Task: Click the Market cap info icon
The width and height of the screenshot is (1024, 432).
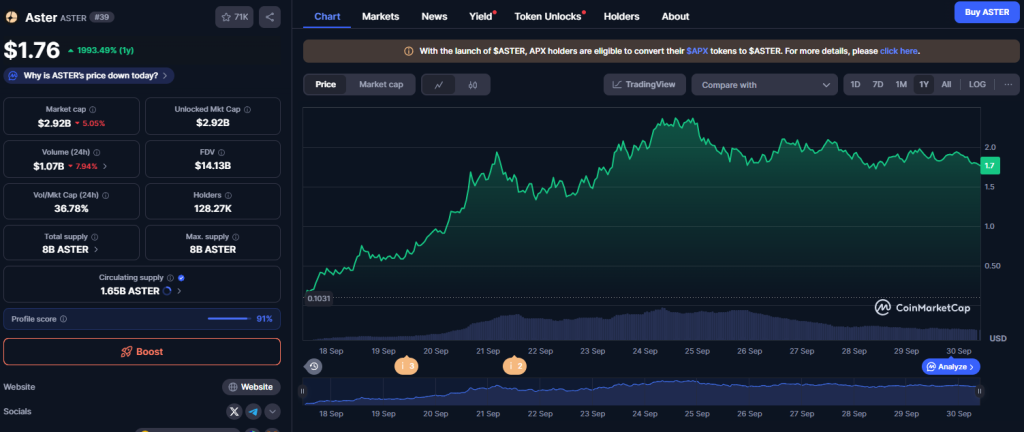Action: [x=93, y=109]
